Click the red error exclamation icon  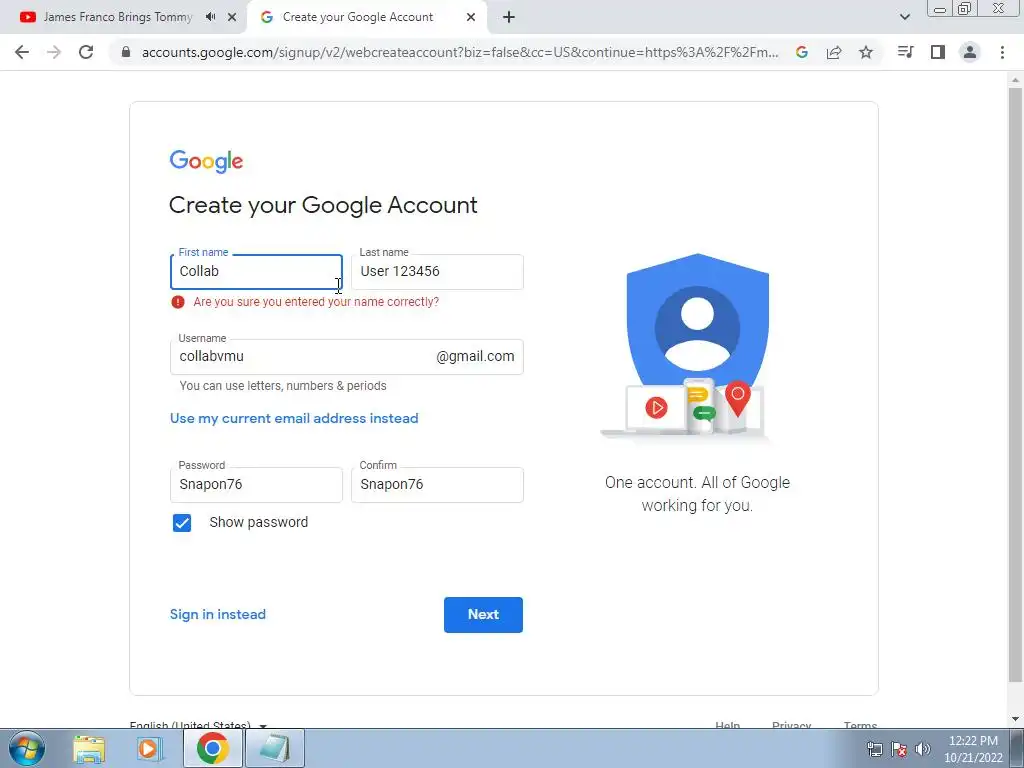pyautogui.click(x=178, y=302)
